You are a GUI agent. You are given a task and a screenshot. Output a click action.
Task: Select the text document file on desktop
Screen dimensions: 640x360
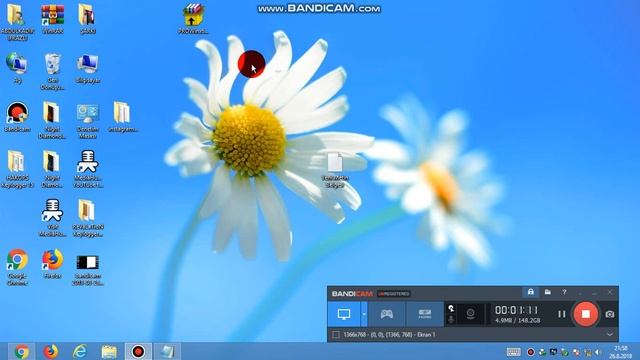[335, 171]
